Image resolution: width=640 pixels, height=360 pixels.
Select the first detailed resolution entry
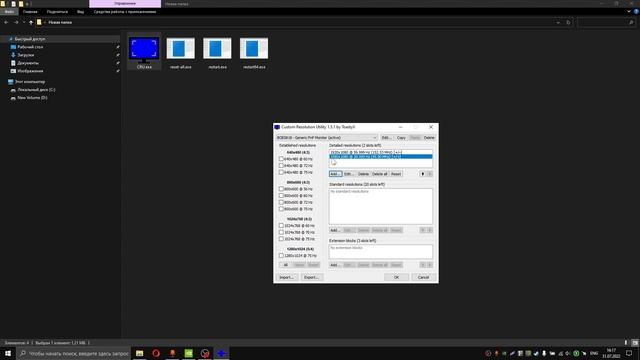[x=380, y=152]
